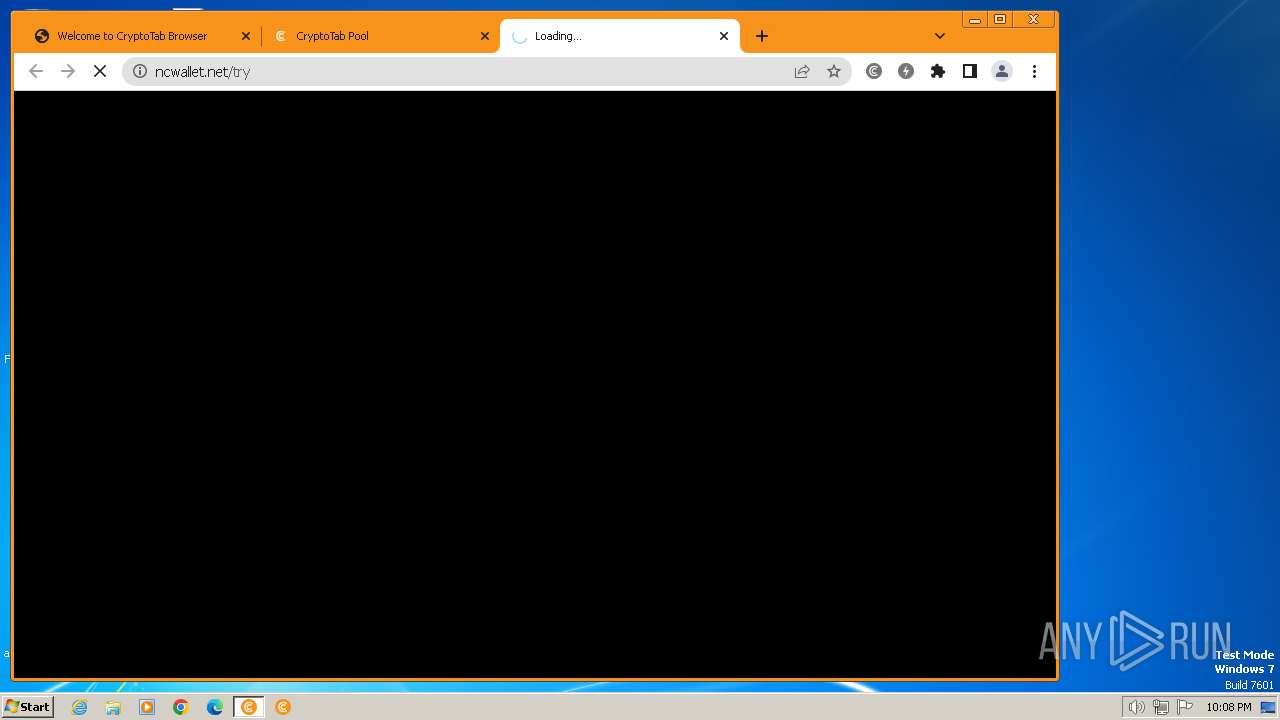The image size is (1280, 720).
Task: Toggle the browser side panel
Action: [x=970, y=71]
